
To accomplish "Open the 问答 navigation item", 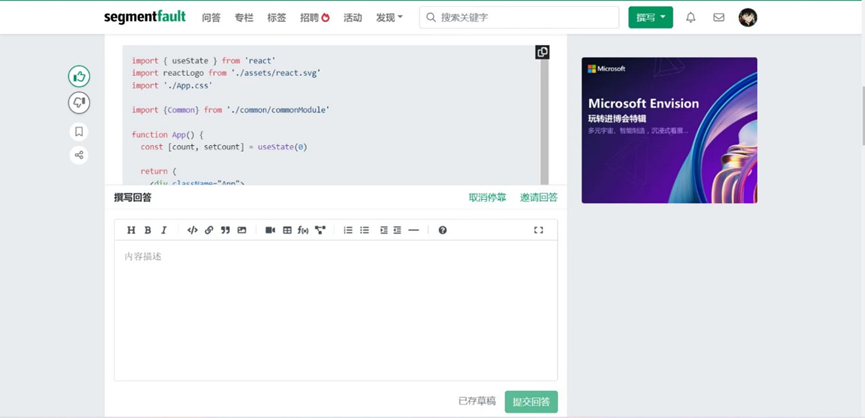I will 211,18.
